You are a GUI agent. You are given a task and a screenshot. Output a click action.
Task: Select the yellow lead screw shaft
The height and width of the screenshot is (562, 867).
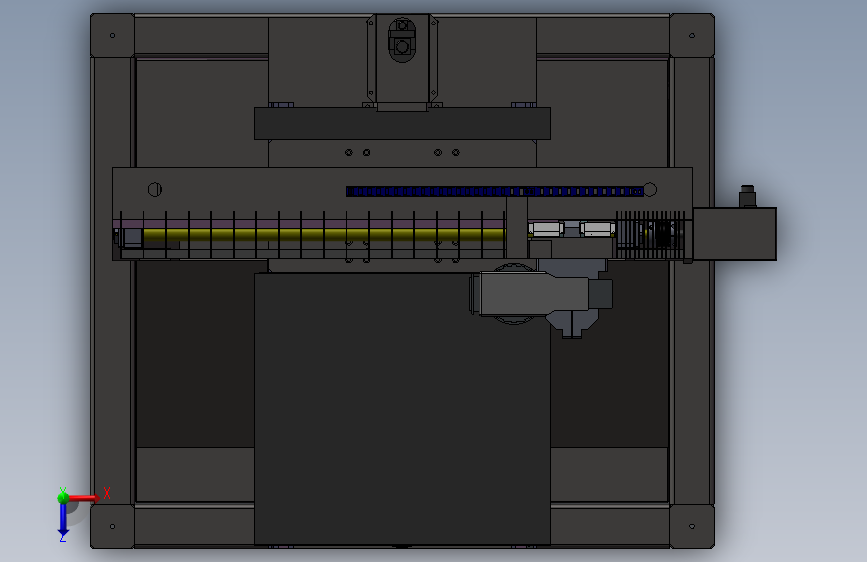tap(323, 235)
